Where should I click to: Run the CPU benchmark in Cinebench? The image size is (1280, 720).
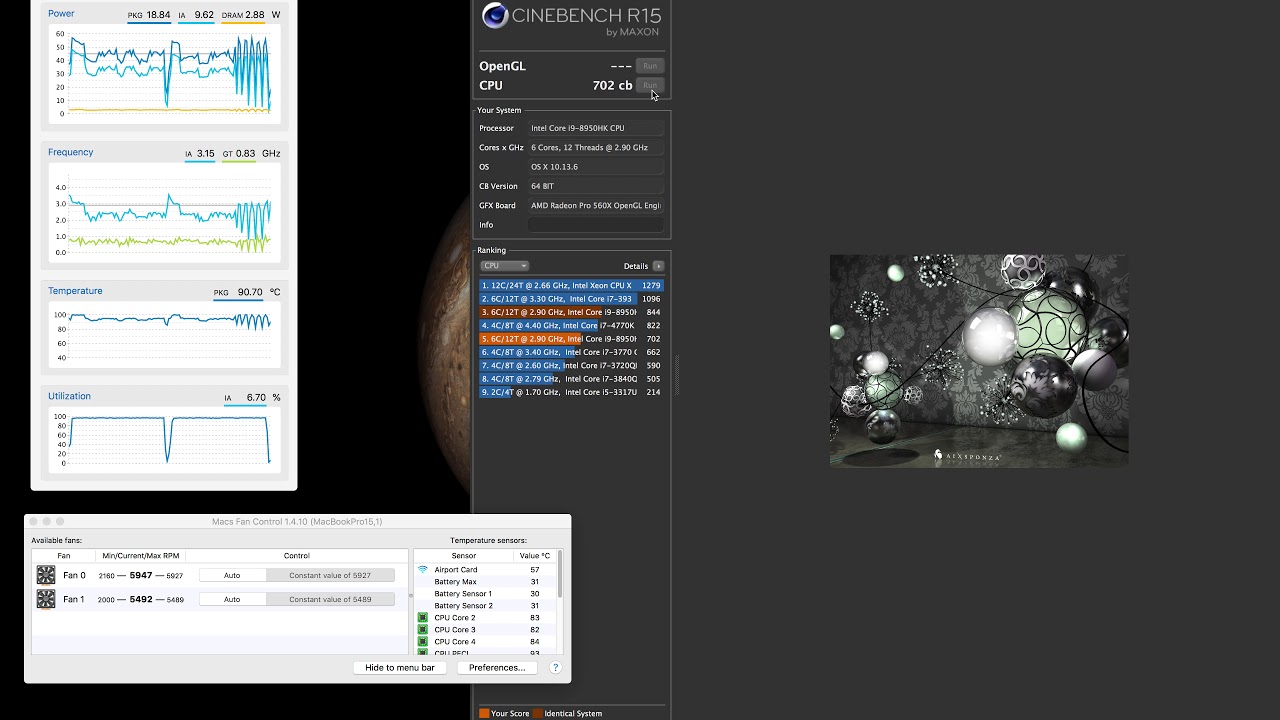650,86
